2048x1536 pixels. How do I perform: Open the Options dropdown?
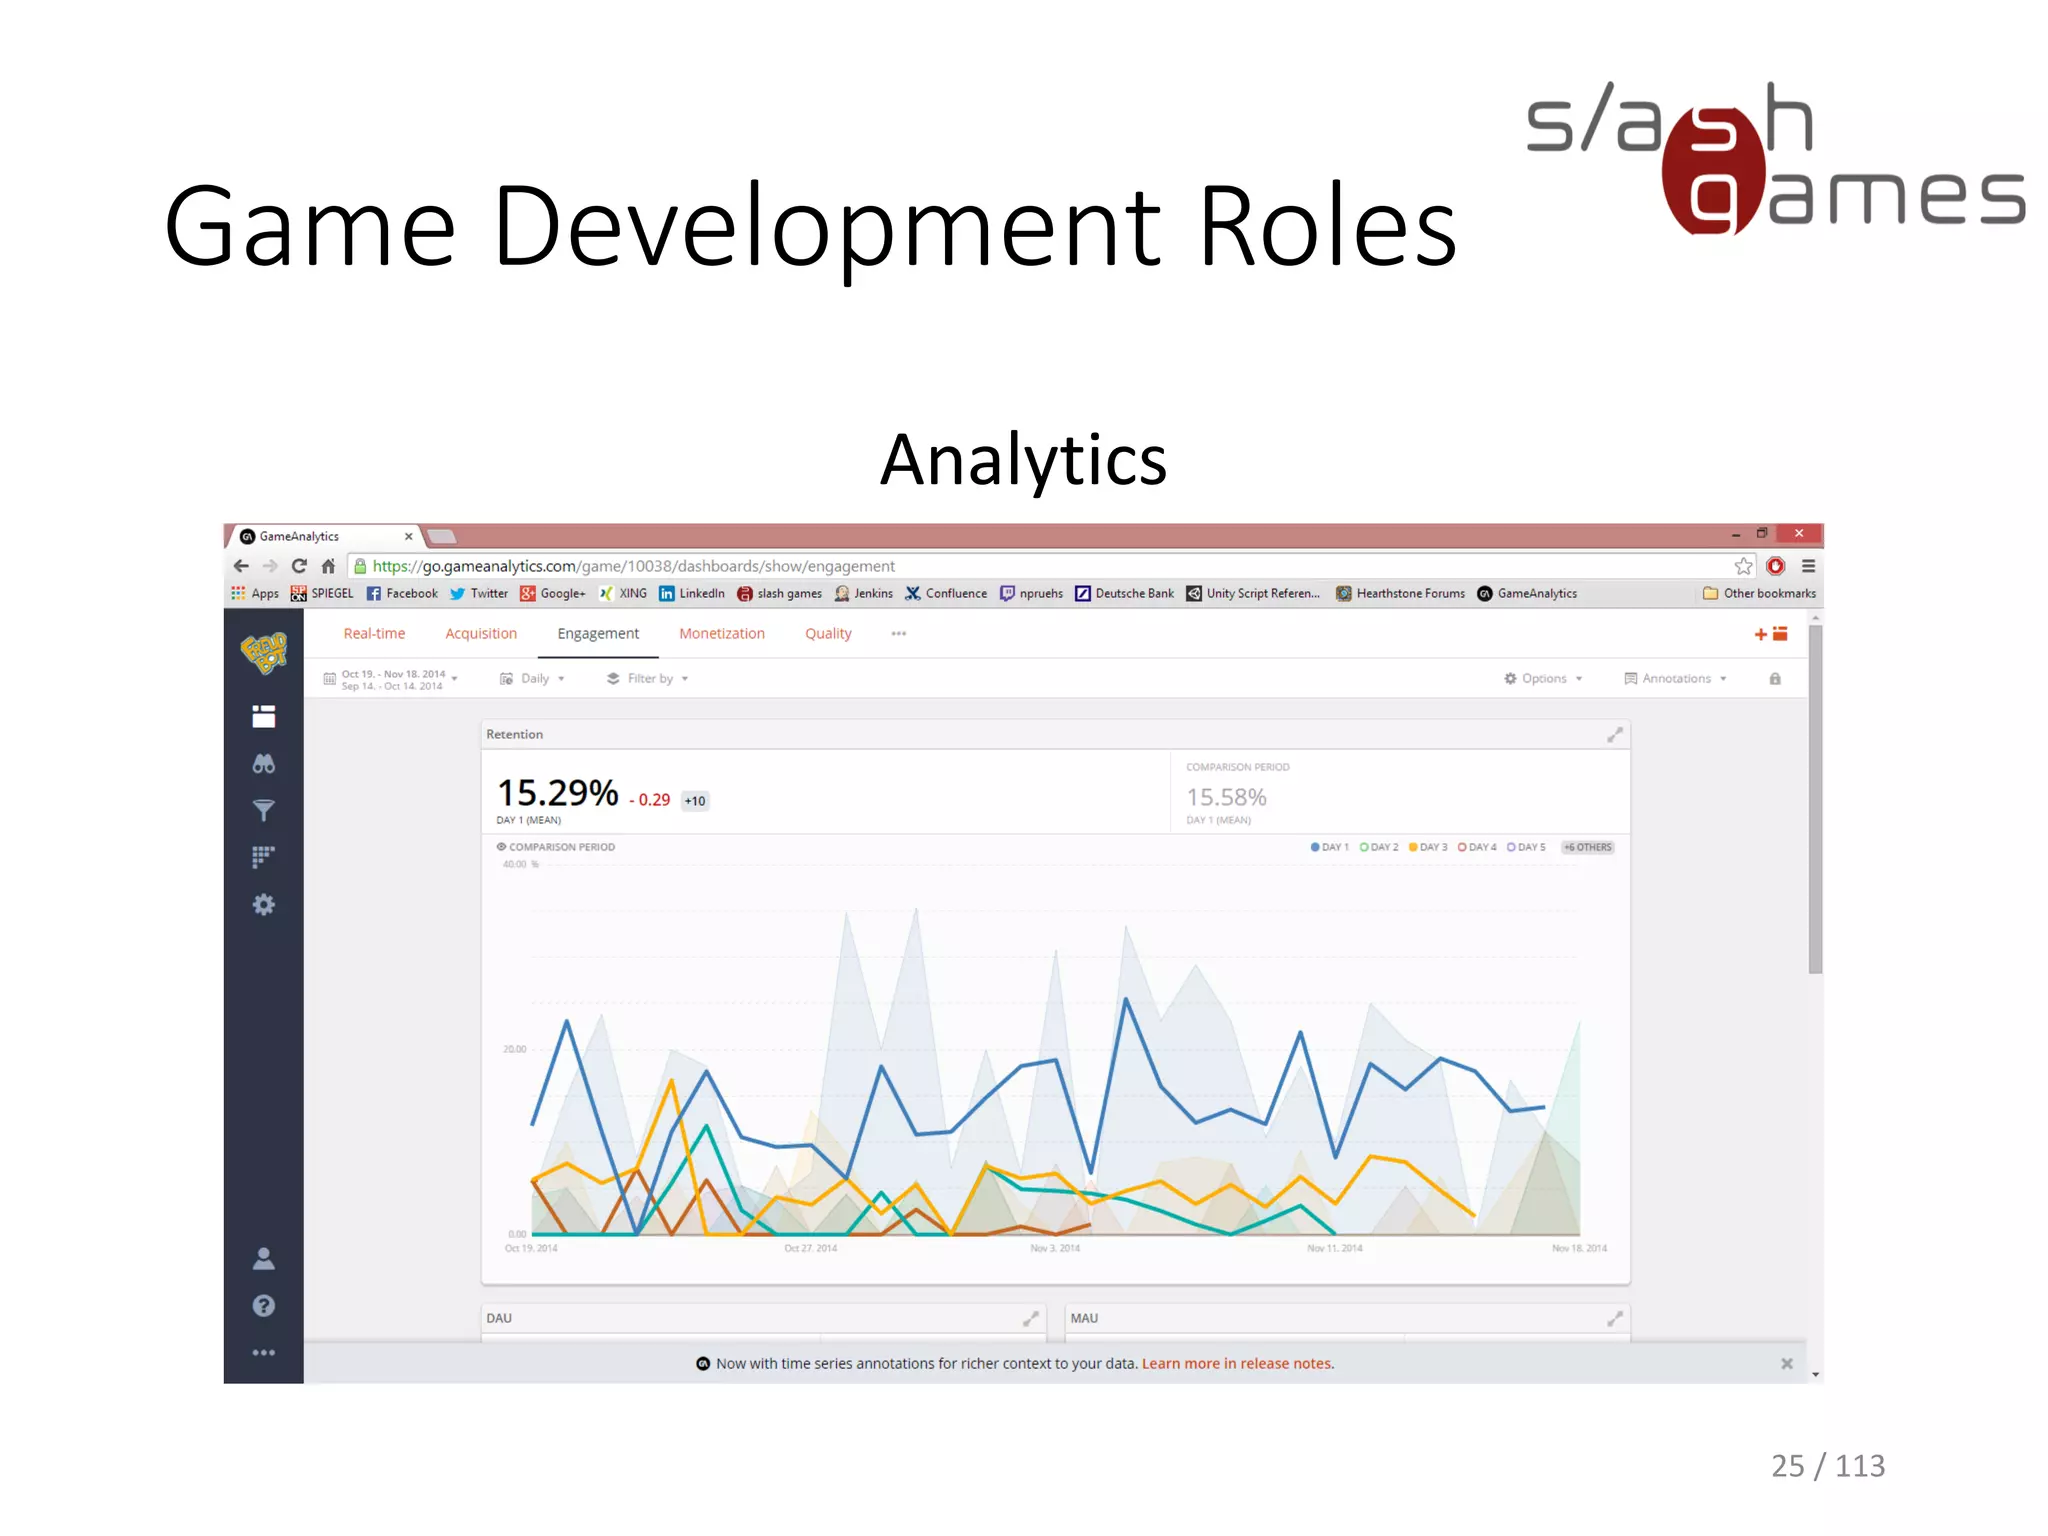pyautogui.click(x=1543, y=679)
